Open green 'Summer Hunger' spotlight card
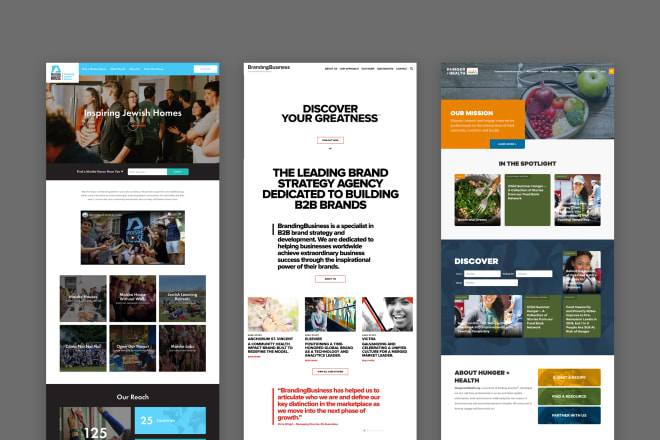The image size is (660, 440). [x=527, y=200]
